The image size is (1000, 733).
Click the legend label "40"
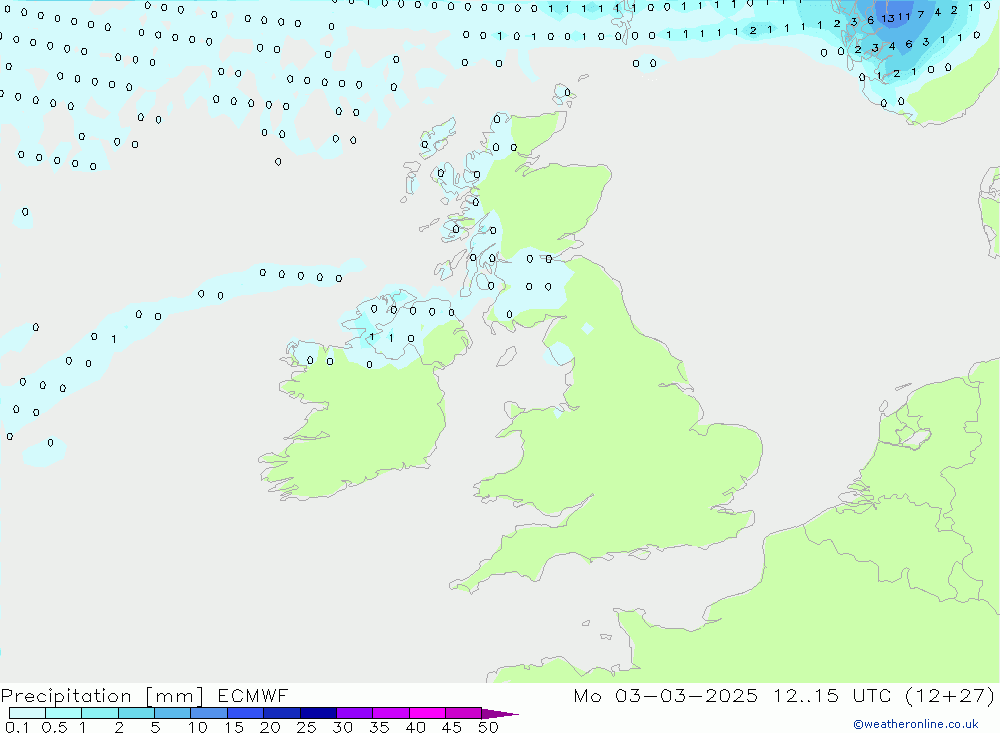[416, 727]
